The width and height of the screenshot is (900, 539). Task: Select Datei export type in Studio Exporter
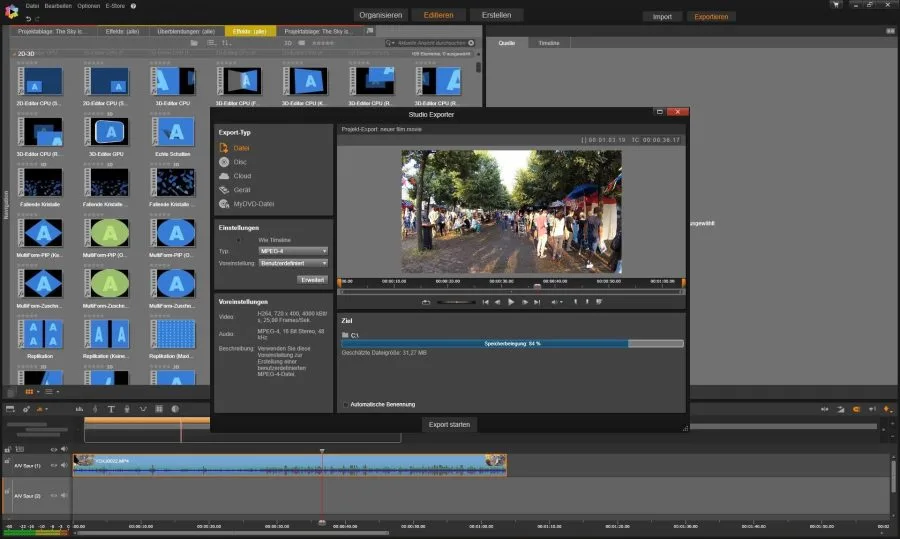tap(234, 148)
